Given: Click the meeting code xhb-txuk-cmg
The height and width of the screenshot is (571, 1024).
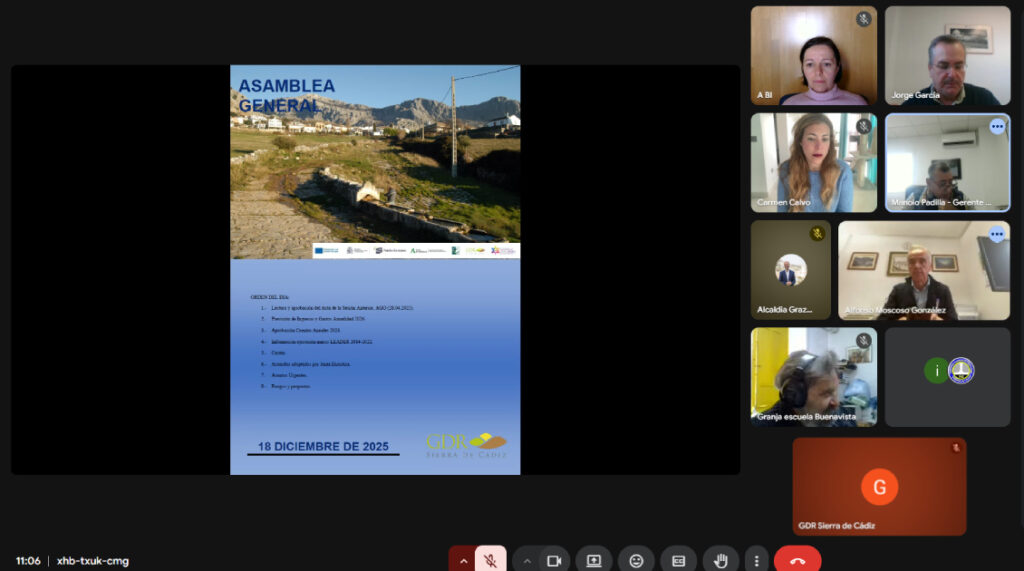Looking at the screenshot, I should click(92, 561).
